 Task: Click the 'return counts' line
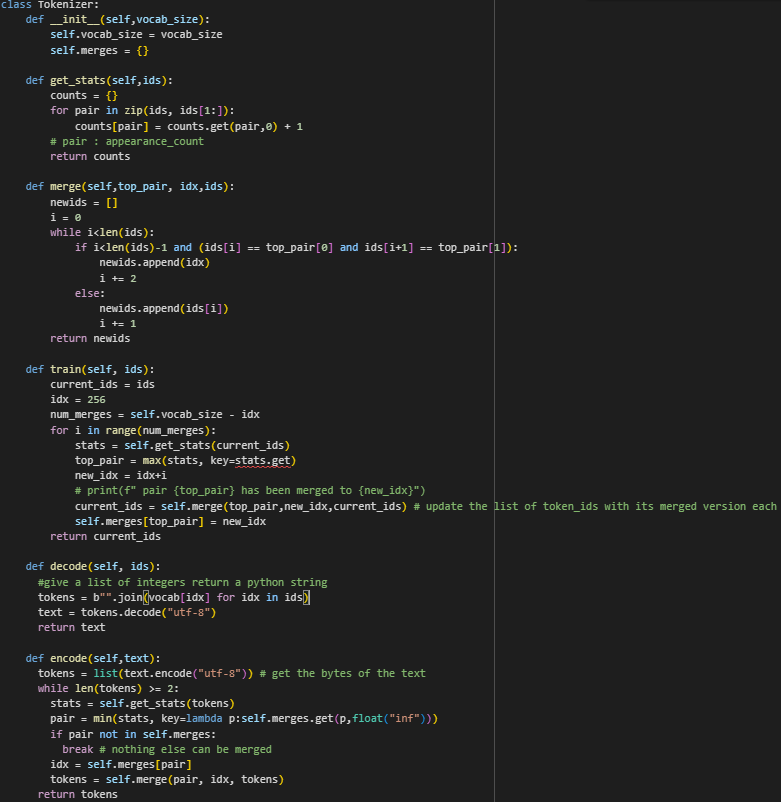(x=90, y=157)
